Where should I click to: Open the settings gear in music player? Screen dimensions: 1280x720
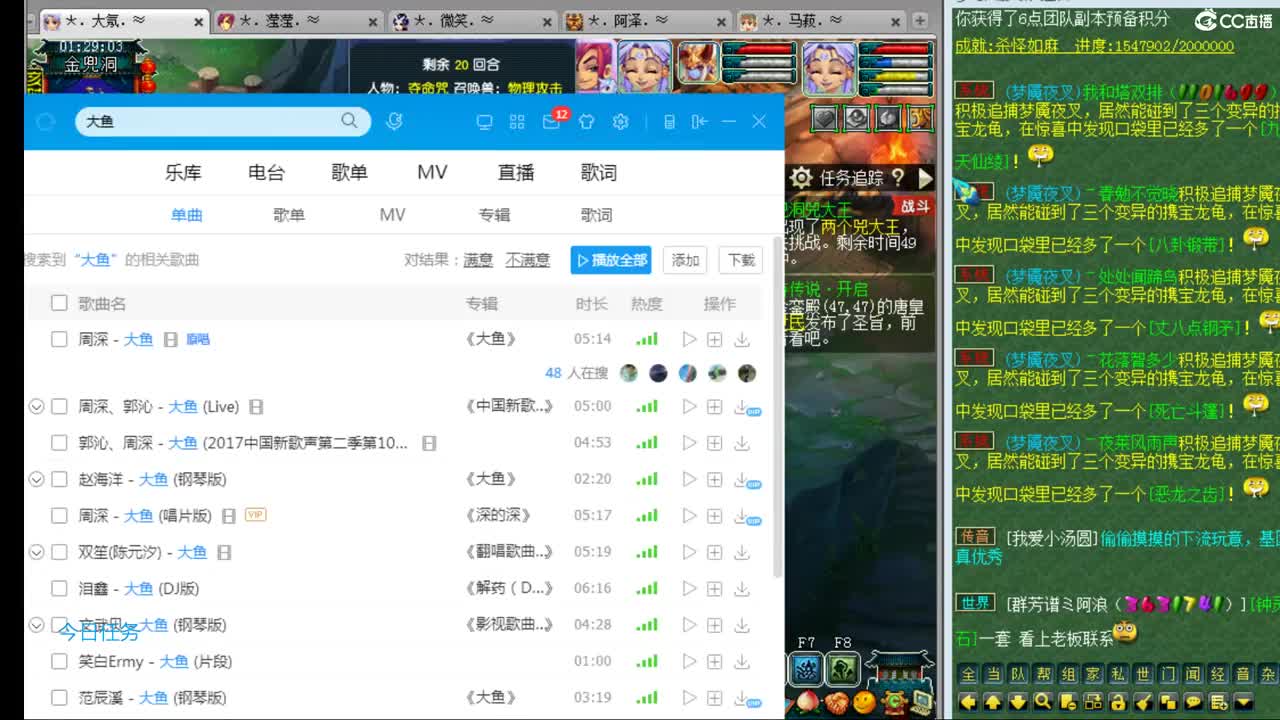coord(621,122)
